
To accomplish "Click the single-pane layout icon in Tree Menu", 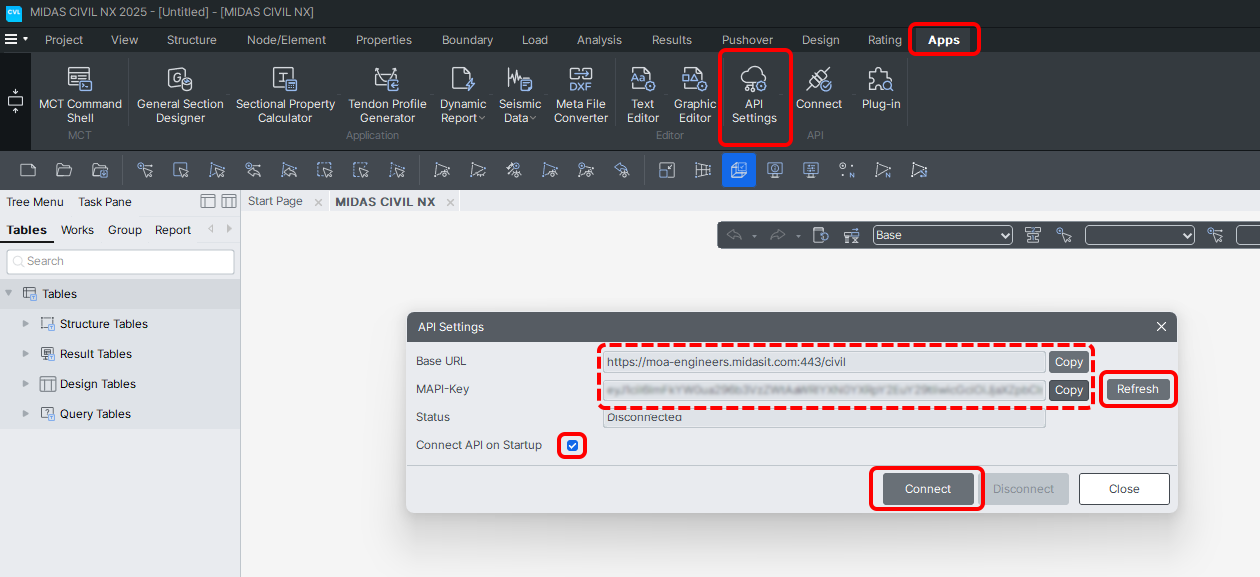I will pyautogui.click(x=208, y=201).
